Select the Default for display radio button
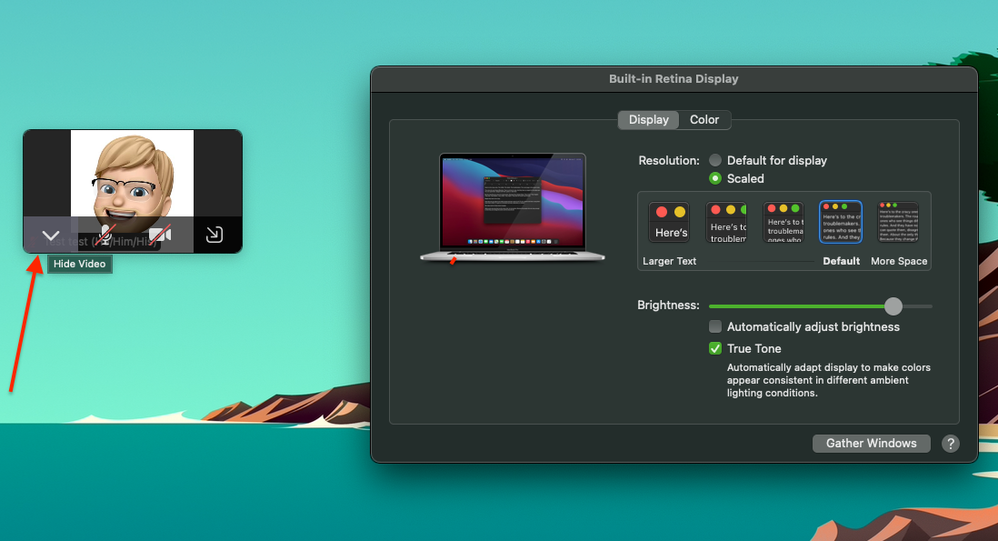Screen dimensions: 998x541 pyautogui.click(x=715, y=160)
